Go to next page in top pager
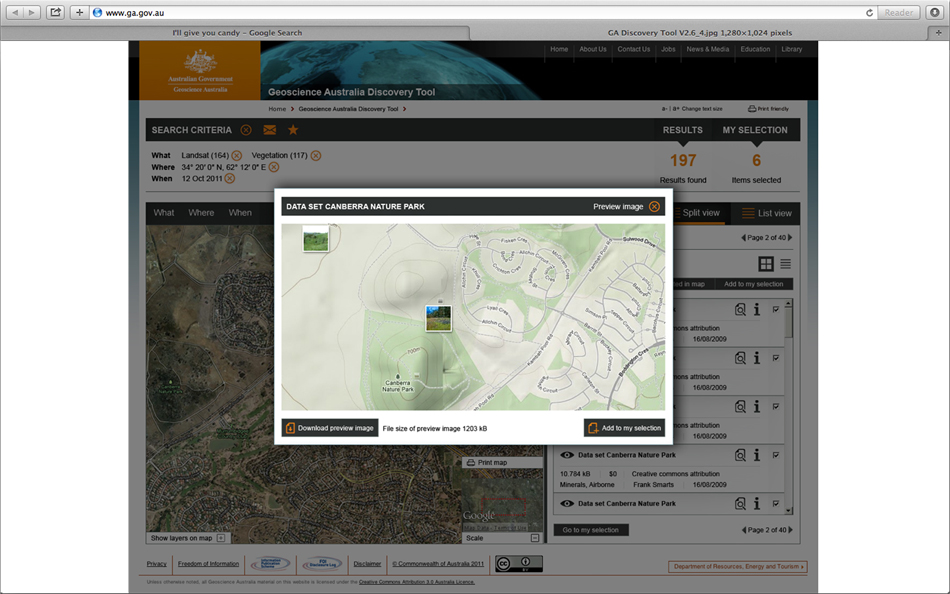This screenshot has height=594, width=950. 790,238
